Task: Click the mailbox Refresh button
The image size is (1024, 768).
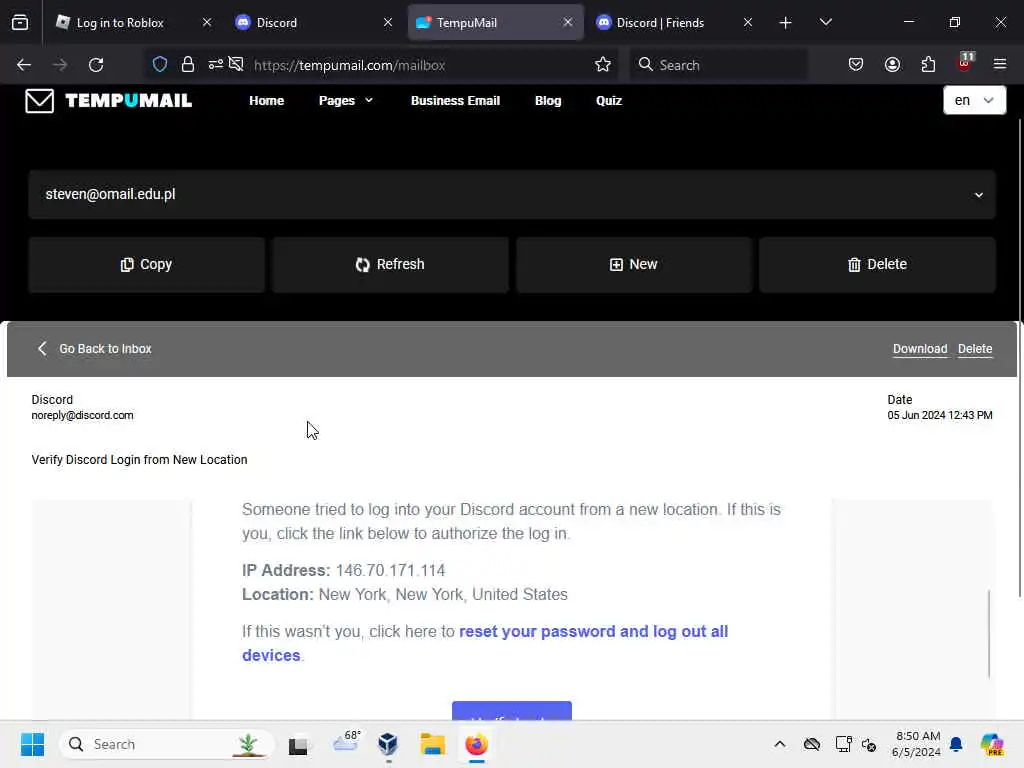Action: (390, 264)
